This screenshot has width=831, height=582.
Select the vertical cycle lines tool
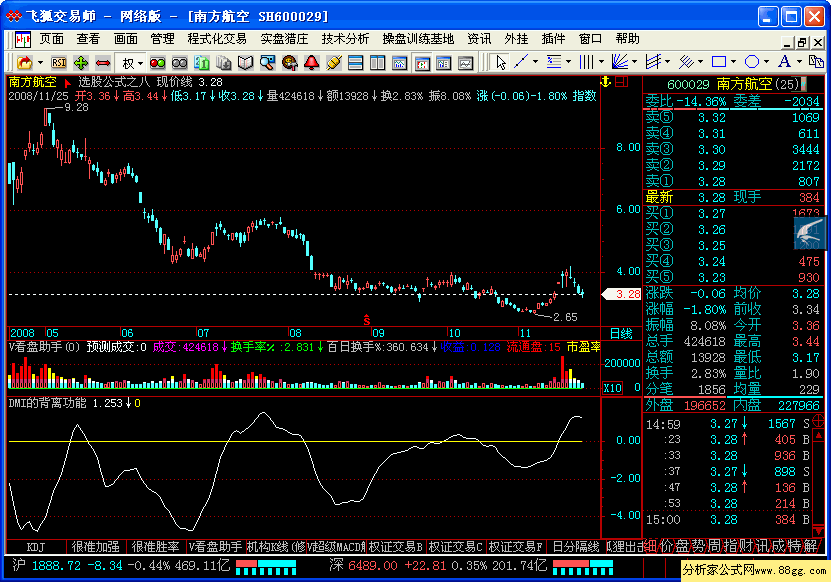click(x=586, y=62)
